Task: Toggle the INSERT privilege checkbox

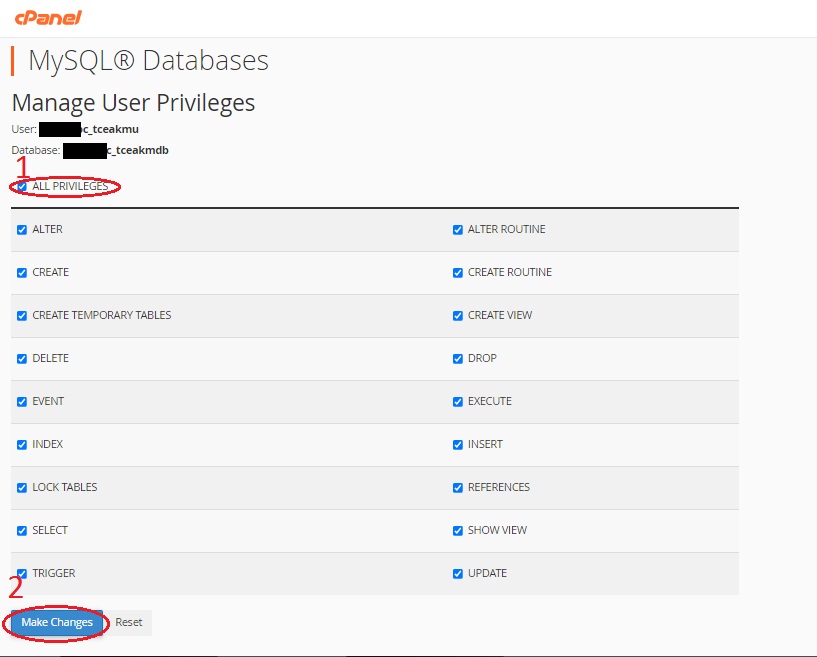Action: point(457,444)
